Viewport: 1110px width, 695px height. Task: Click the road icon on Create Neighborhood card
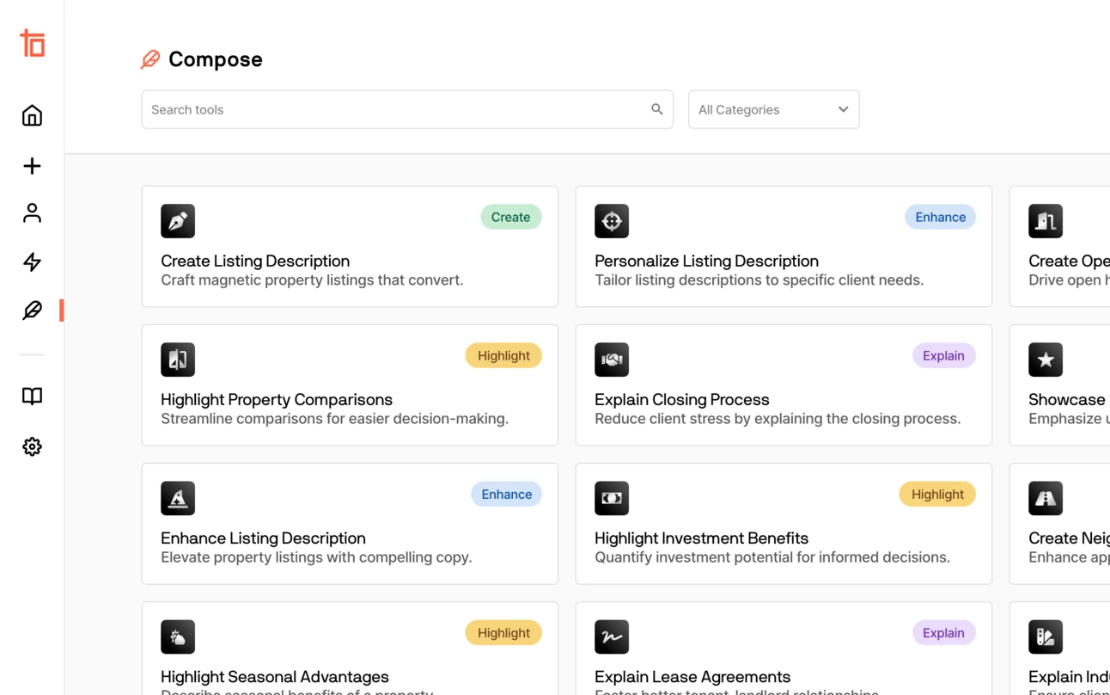1046,498
